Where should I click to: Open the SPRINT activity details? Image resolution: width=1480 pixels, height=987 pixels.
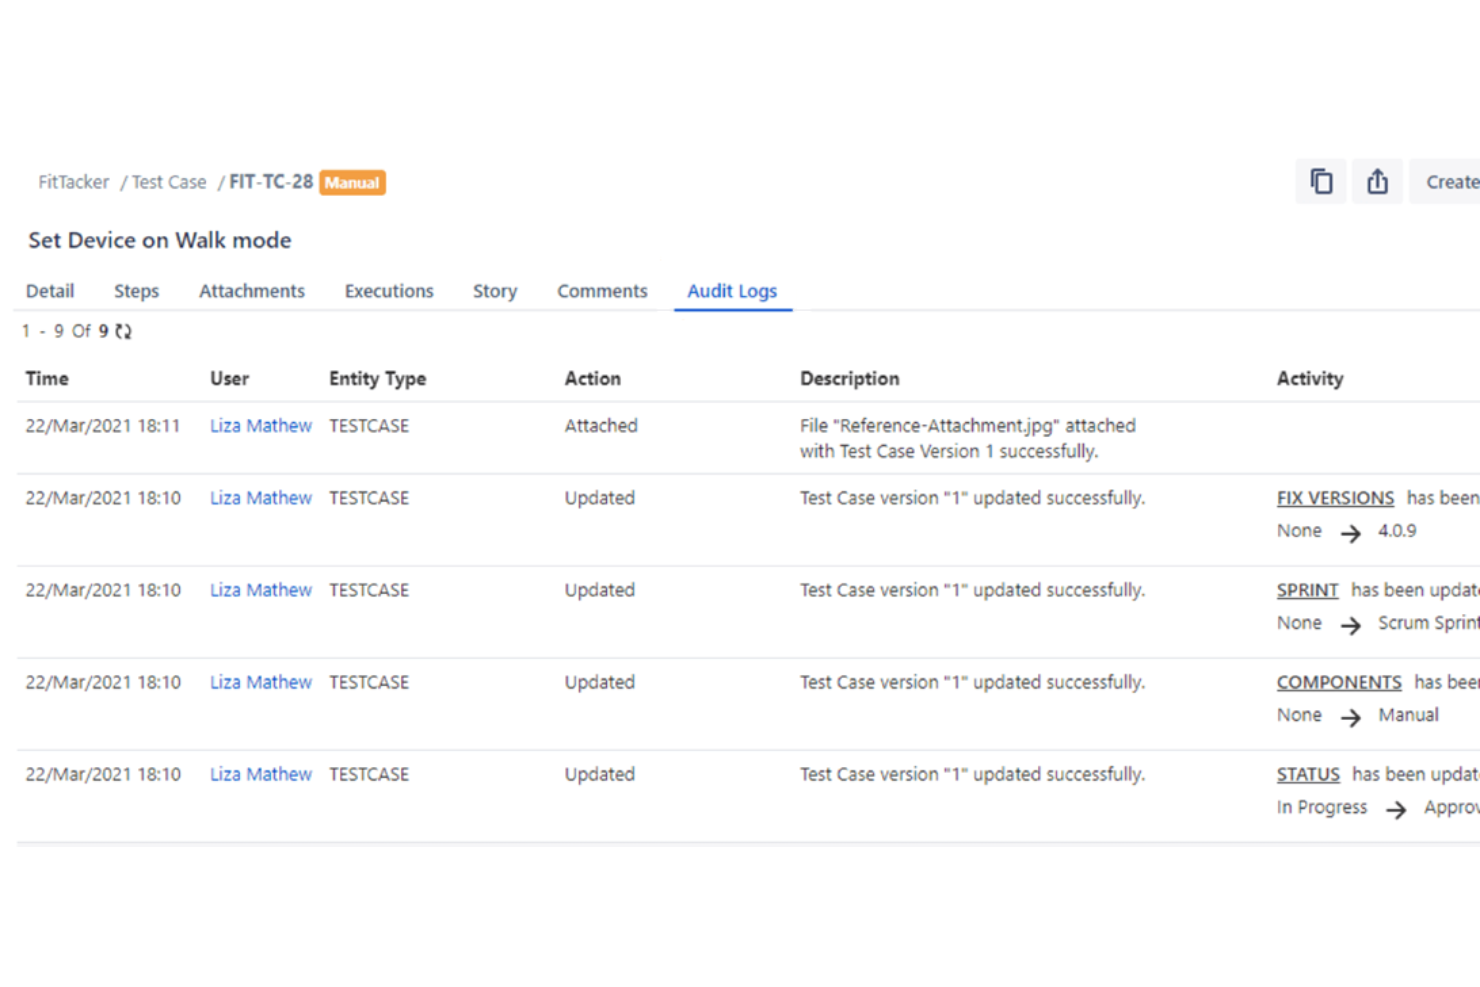coord(1307,590)
